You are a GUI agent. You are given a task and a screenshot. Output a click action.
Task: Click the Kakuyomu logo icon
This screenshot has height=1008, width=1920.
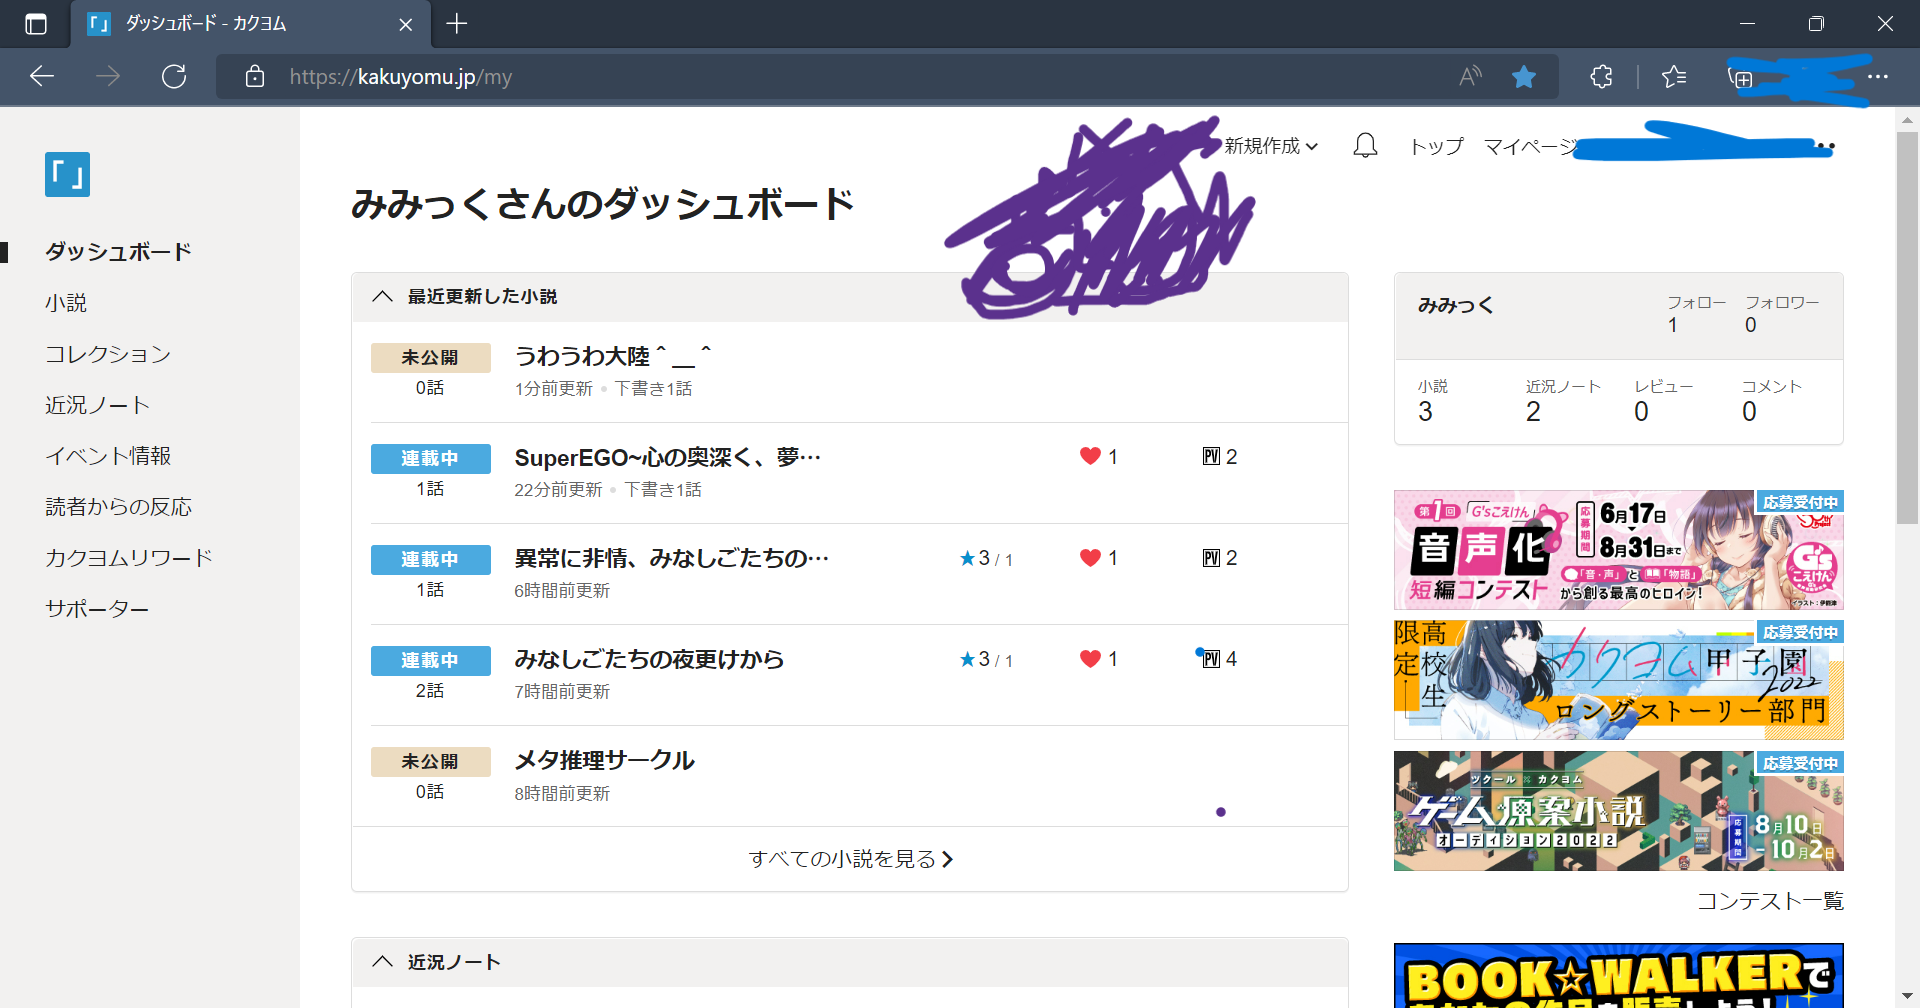[67, 174]
